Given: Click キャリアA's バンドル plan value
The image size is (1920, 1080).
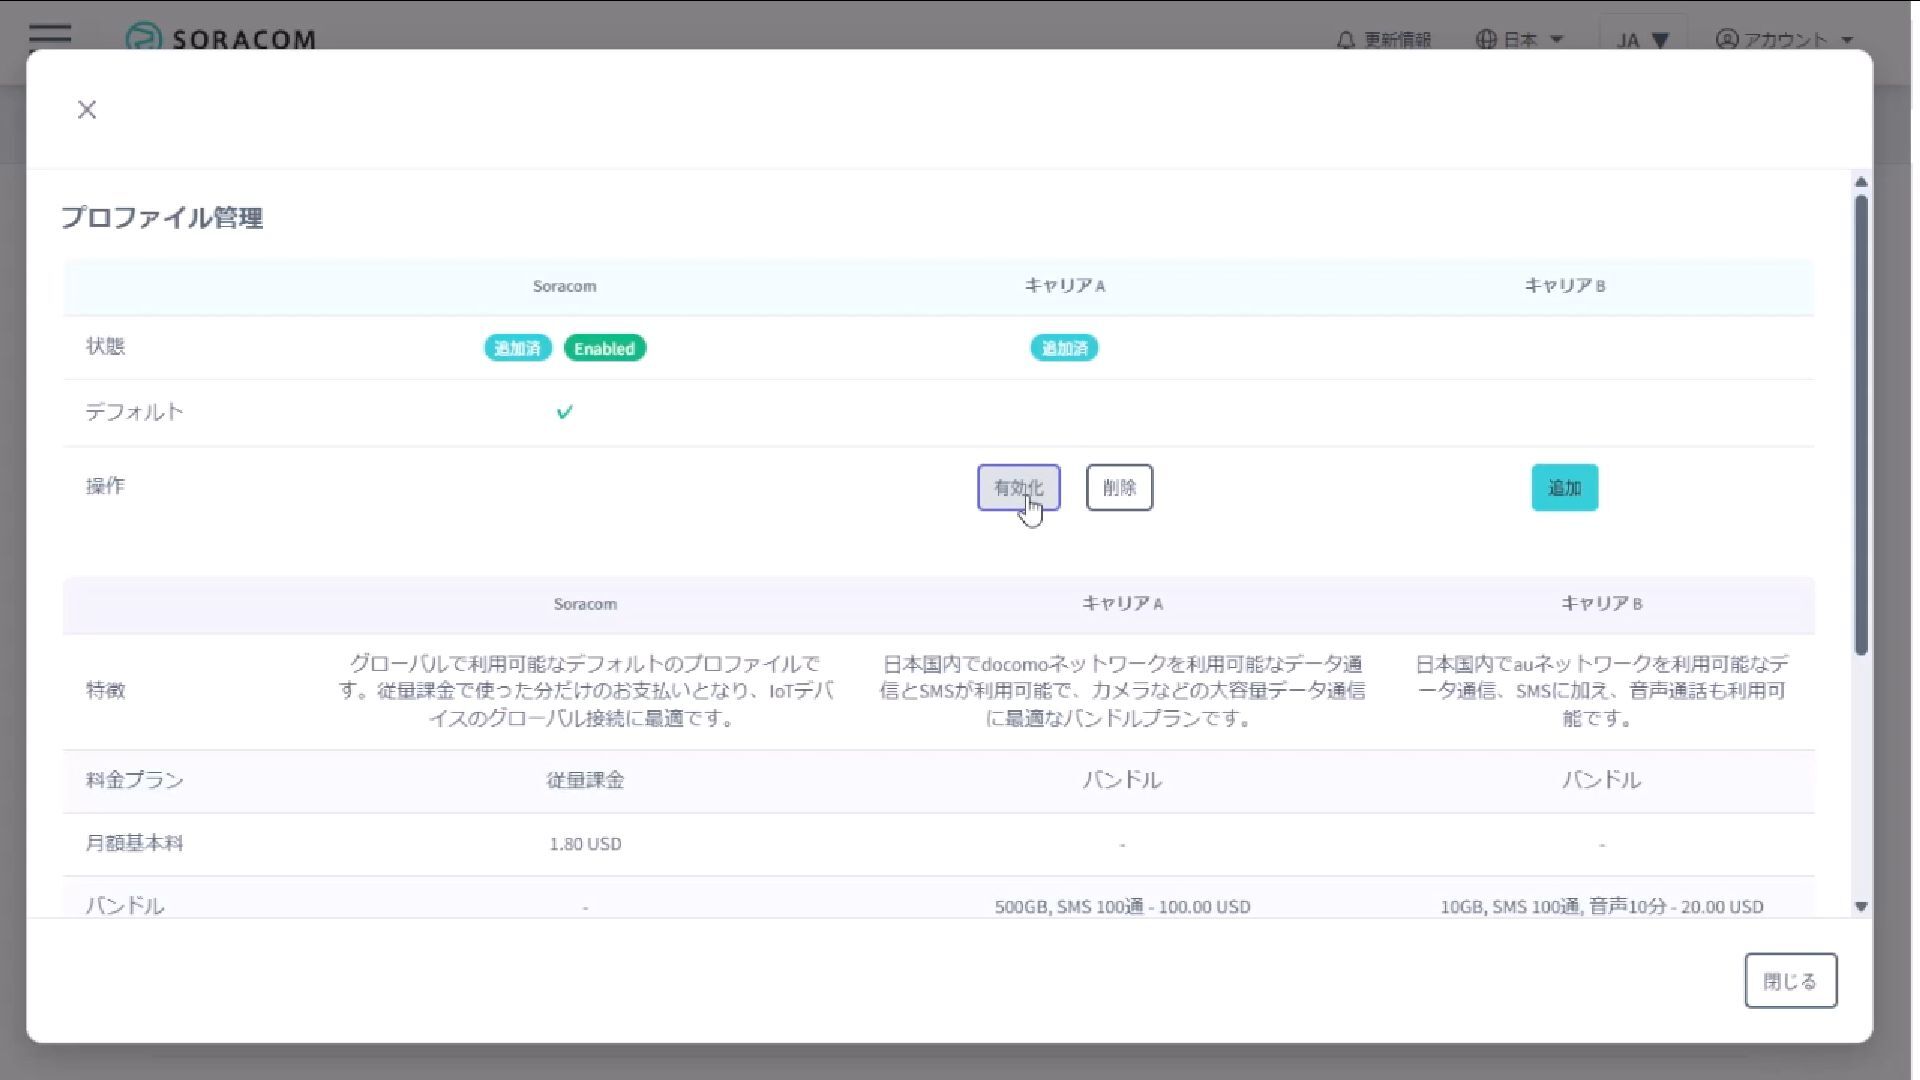Looking at the screenshot, I should coord(1122,780).
